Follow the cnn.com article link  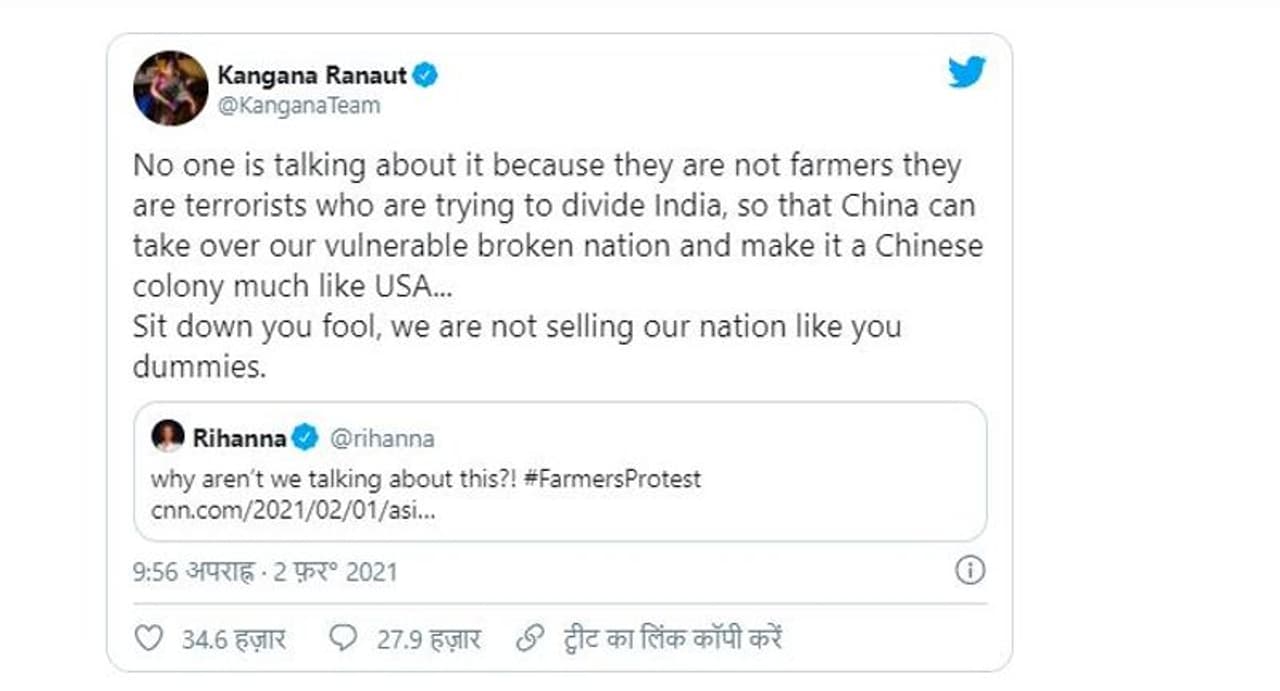[x=292, y=510]
